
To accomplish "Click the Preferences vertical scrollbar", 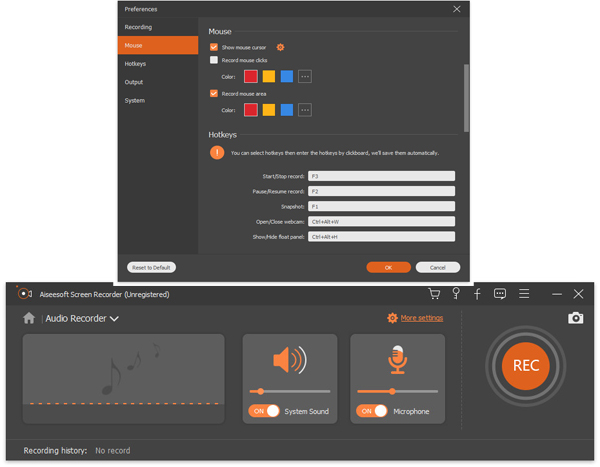I will (466, 98).
